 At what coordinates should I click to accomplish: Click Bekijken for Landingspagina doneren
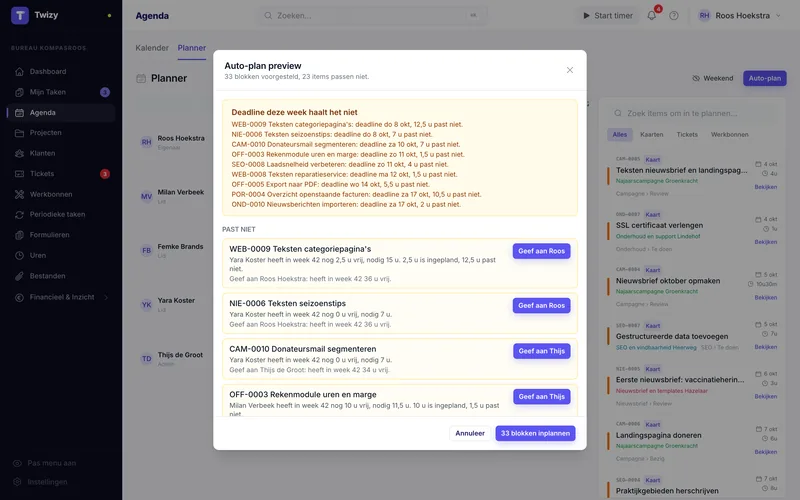[x=765, y=452]
